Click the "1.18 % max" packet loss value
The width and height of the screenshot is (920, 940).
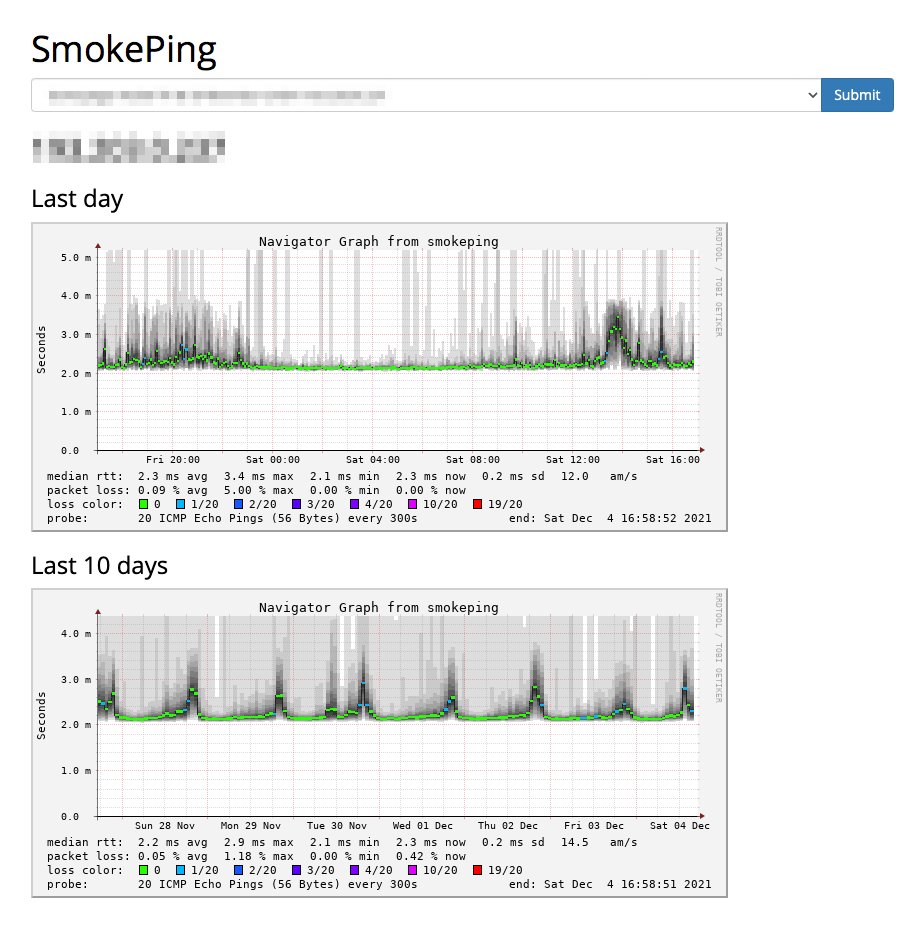coord(259,856)
